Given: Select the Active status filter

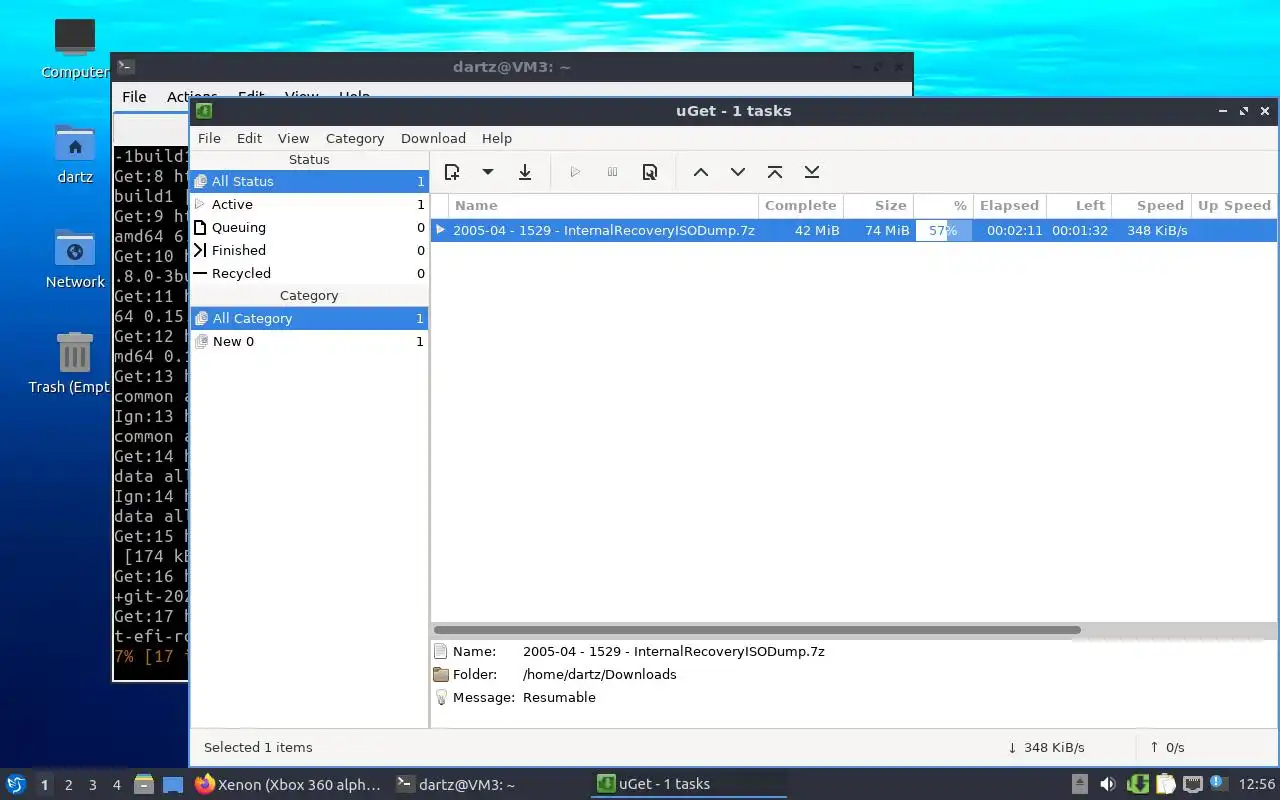Looking at the screenshot, I should pos(309,204).
